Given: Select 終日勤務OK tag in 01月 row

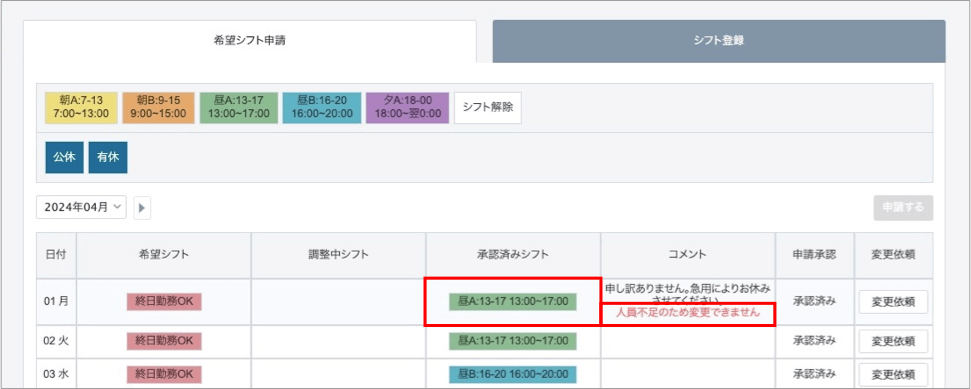Looking at the screenshot, I should coord(164,302).
